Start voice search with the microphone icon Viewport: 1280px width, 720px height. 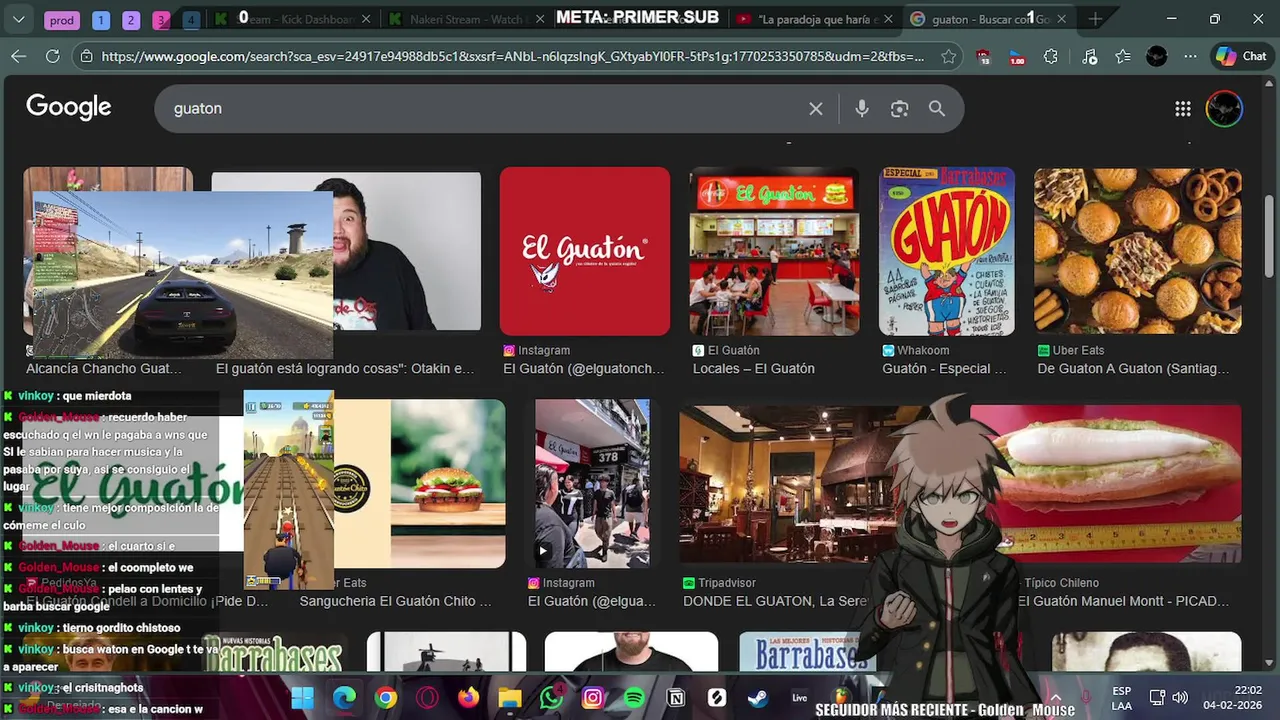[861, 108]
